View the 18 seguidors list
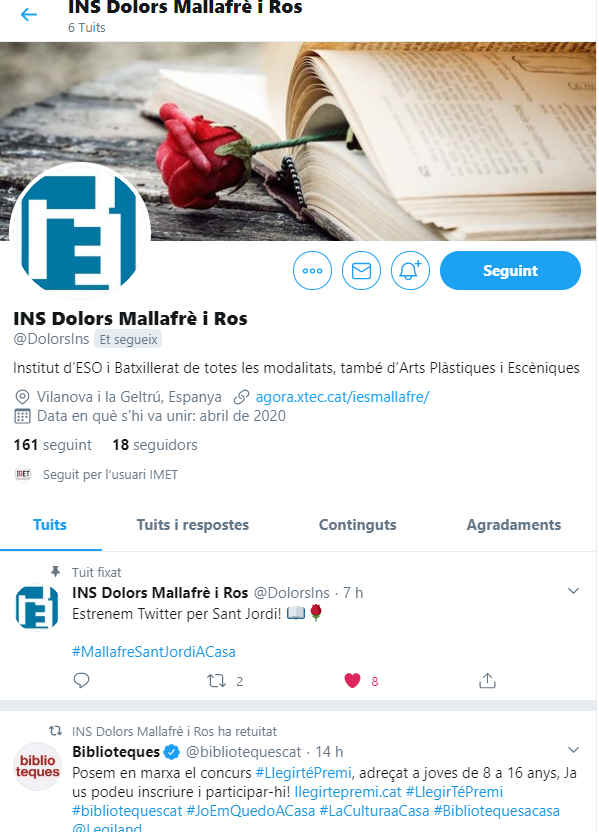Screen dimensions: 599x832 155,445
